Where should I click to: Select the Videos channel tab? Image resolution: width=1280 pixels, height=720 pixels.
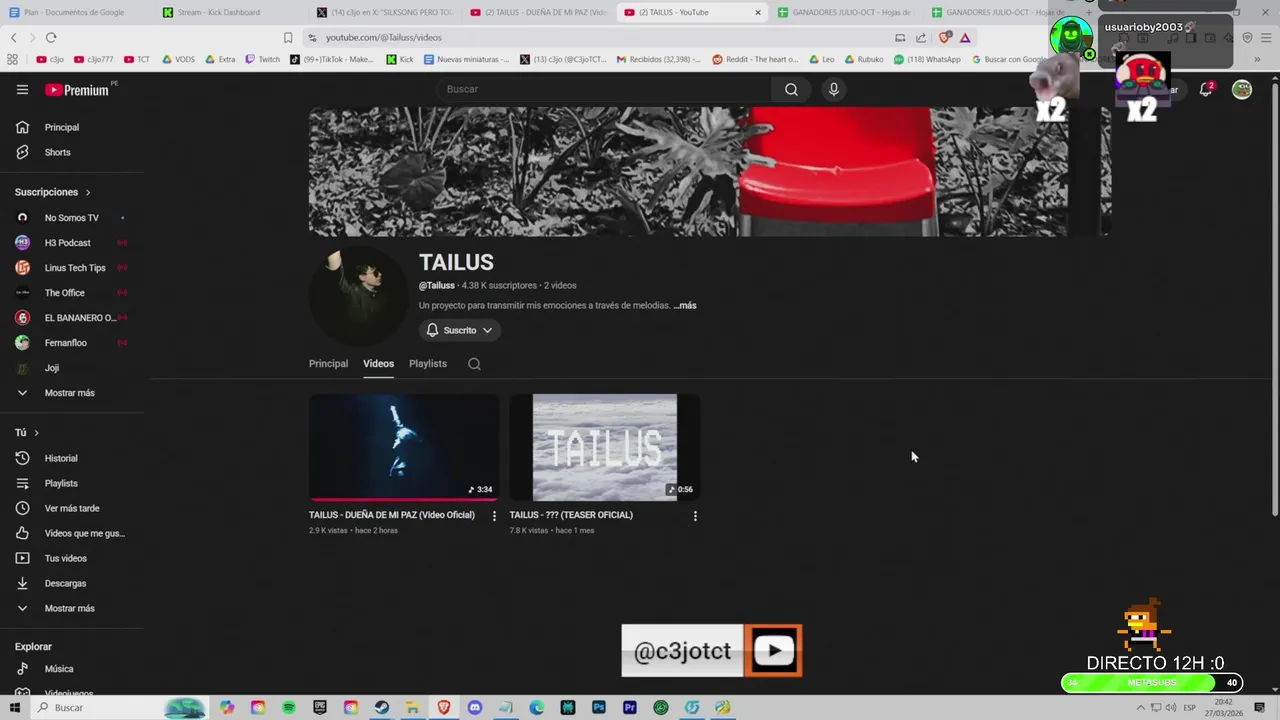point(378,364)
